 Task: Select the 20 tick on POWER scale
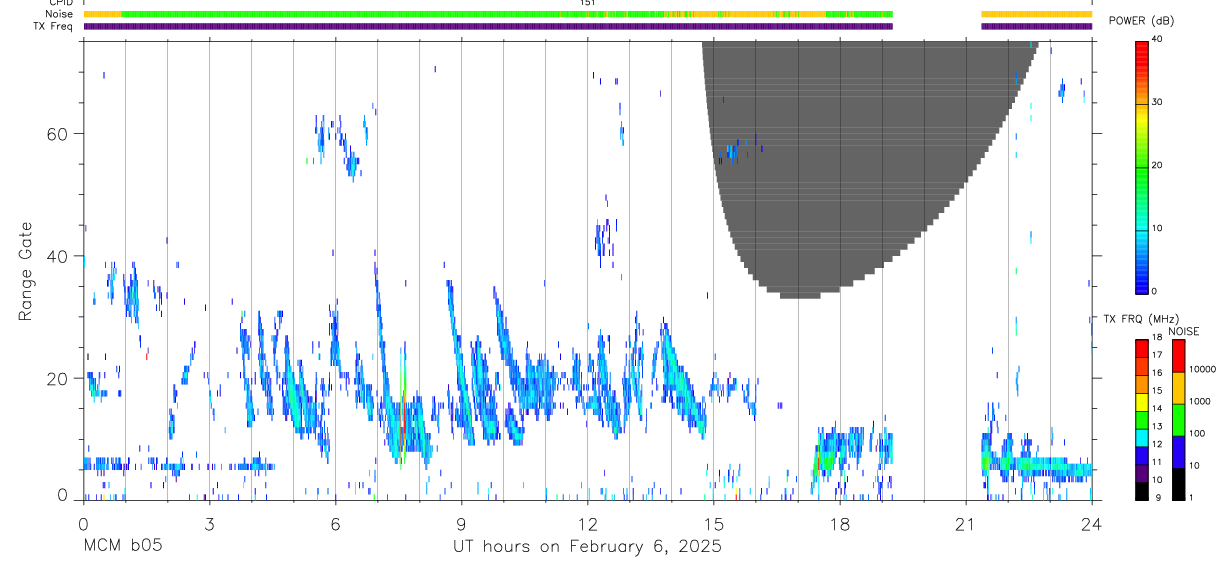[1158, 166]
